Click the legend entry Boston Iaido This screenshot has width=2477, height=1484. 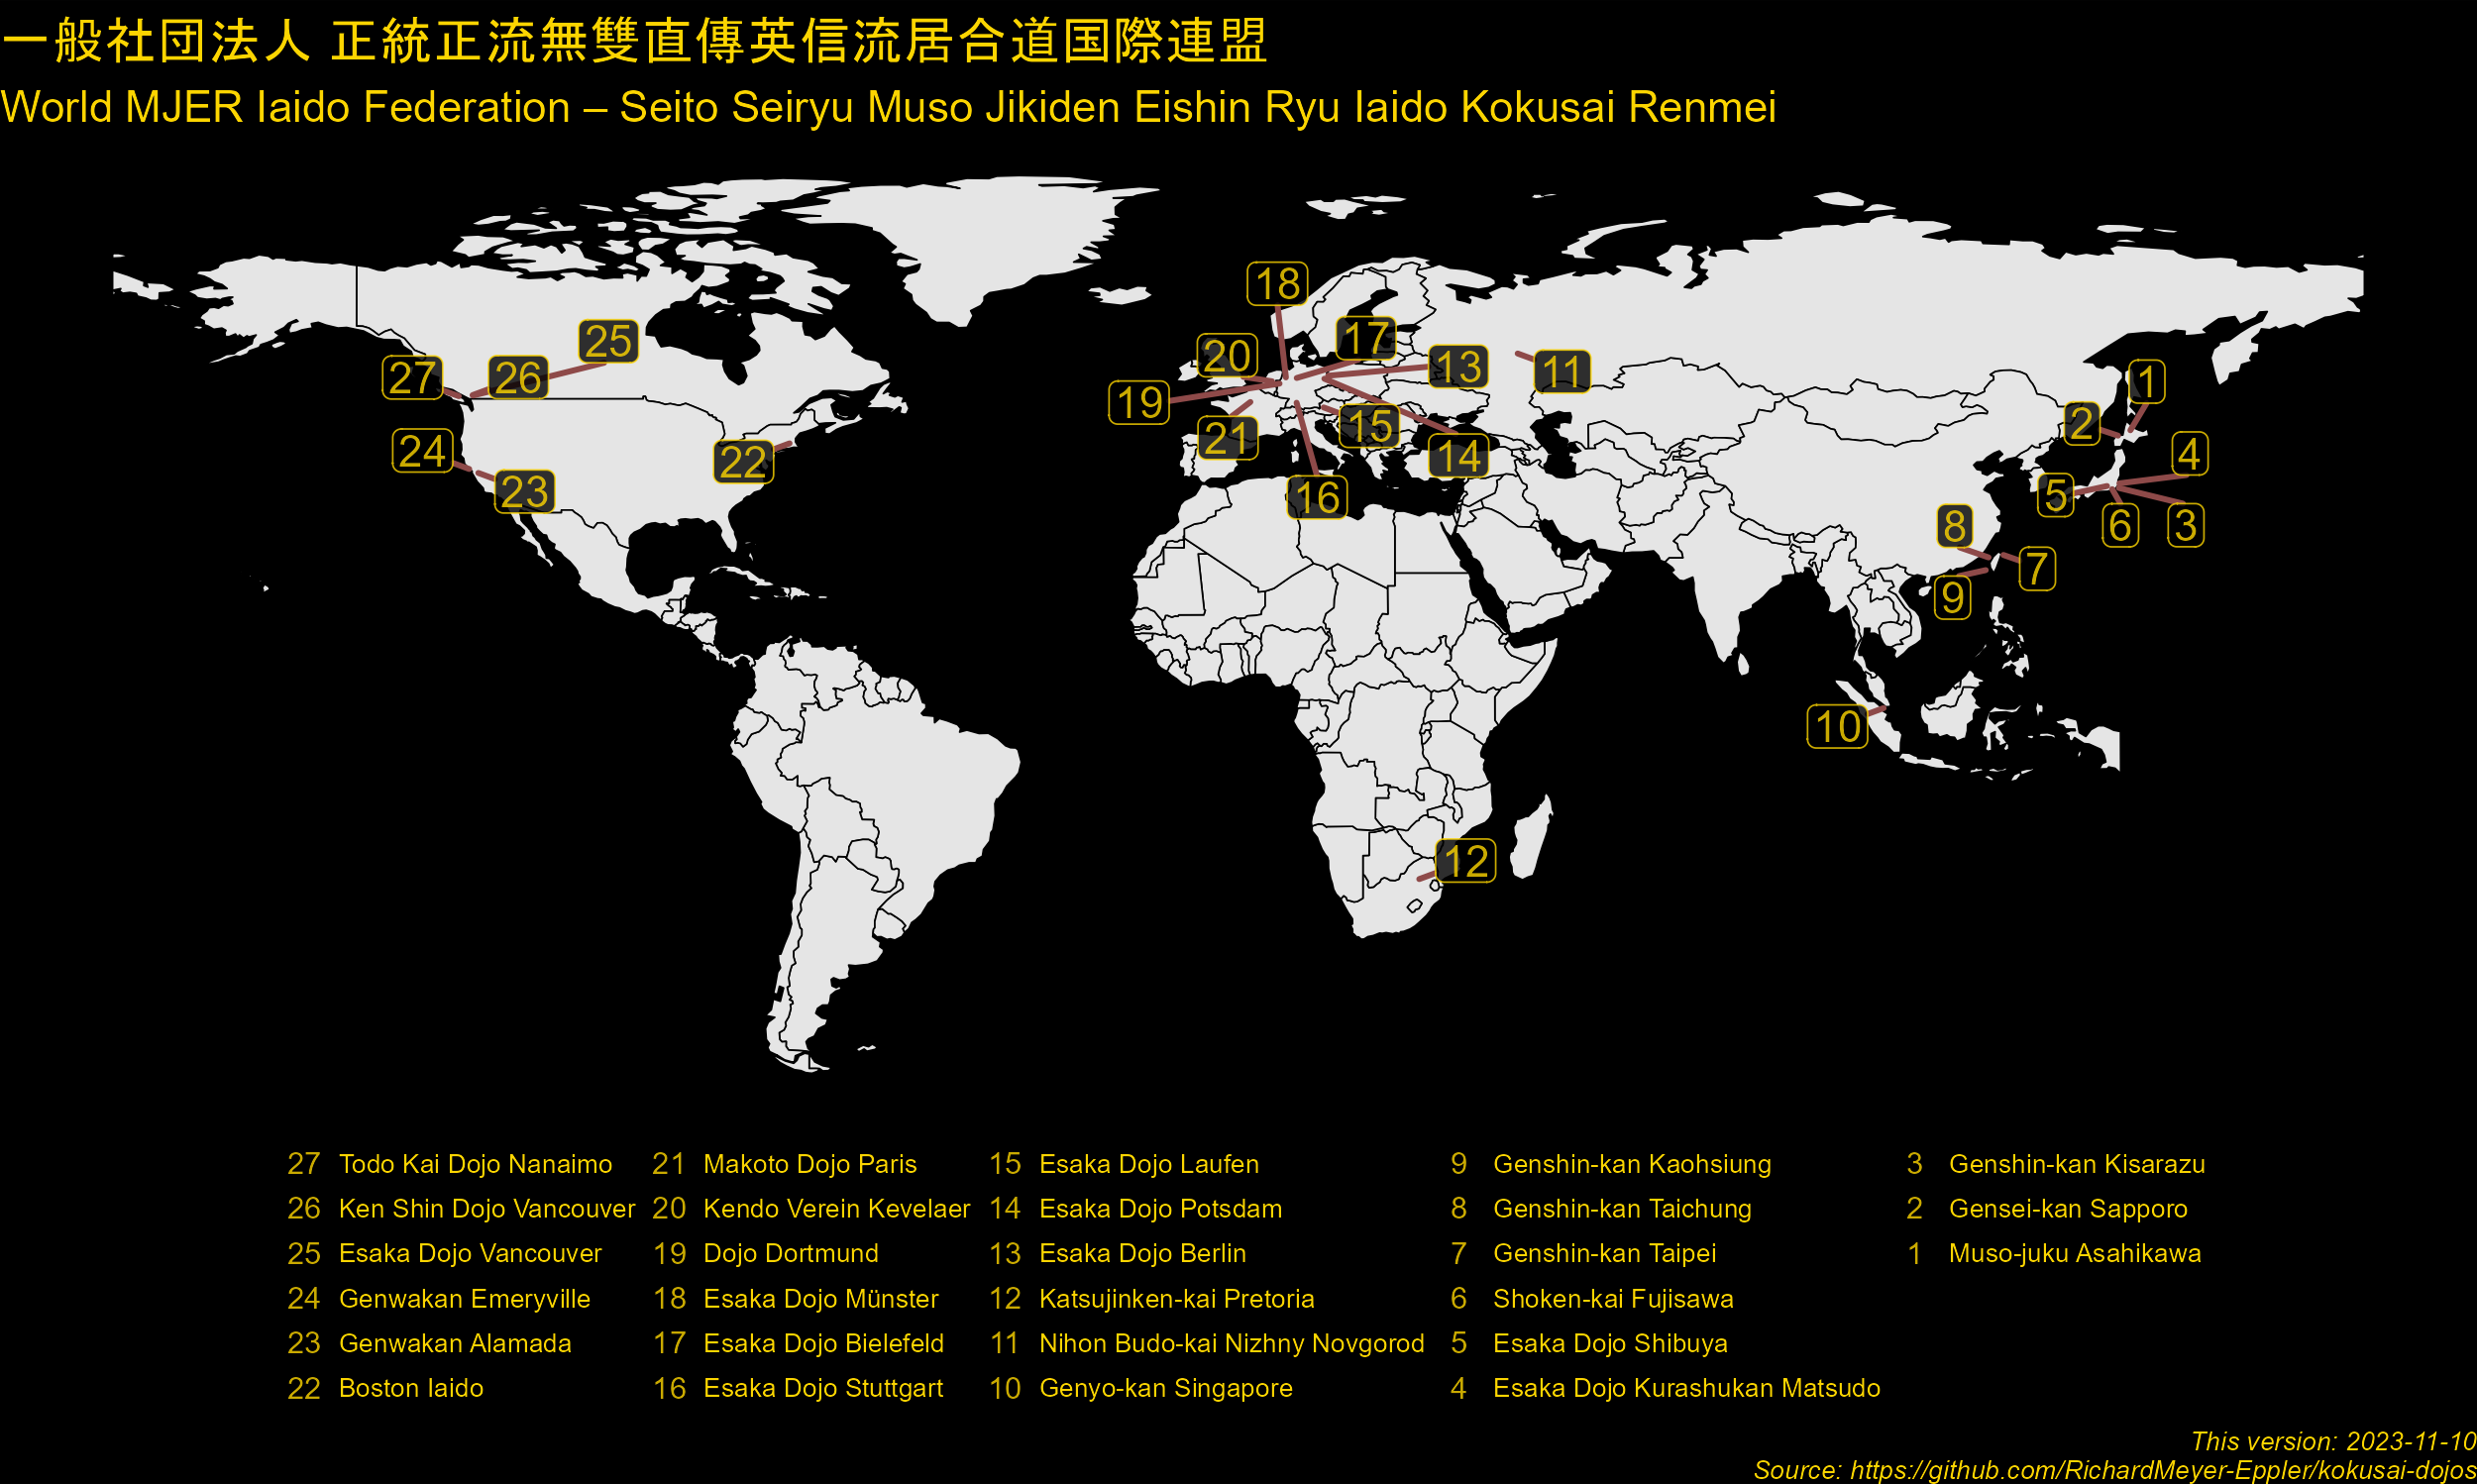click(x=410, y=1388)
